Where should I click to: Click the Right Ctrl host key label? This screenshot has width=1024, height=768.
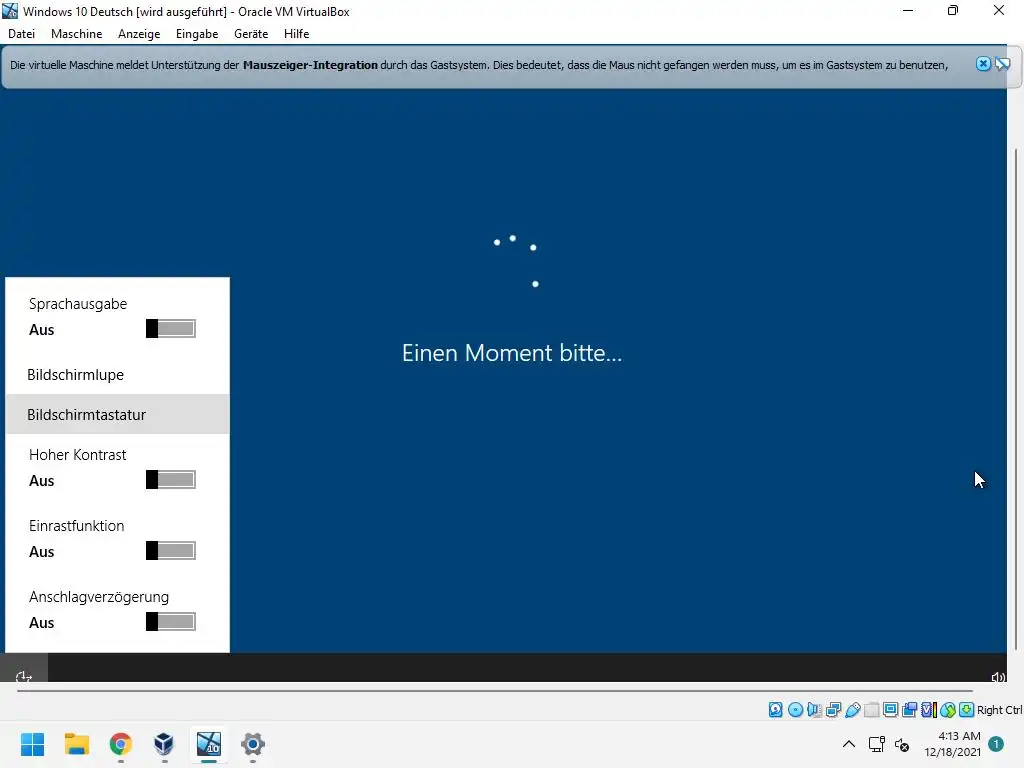pyautogui.click(x=999, y=710)
